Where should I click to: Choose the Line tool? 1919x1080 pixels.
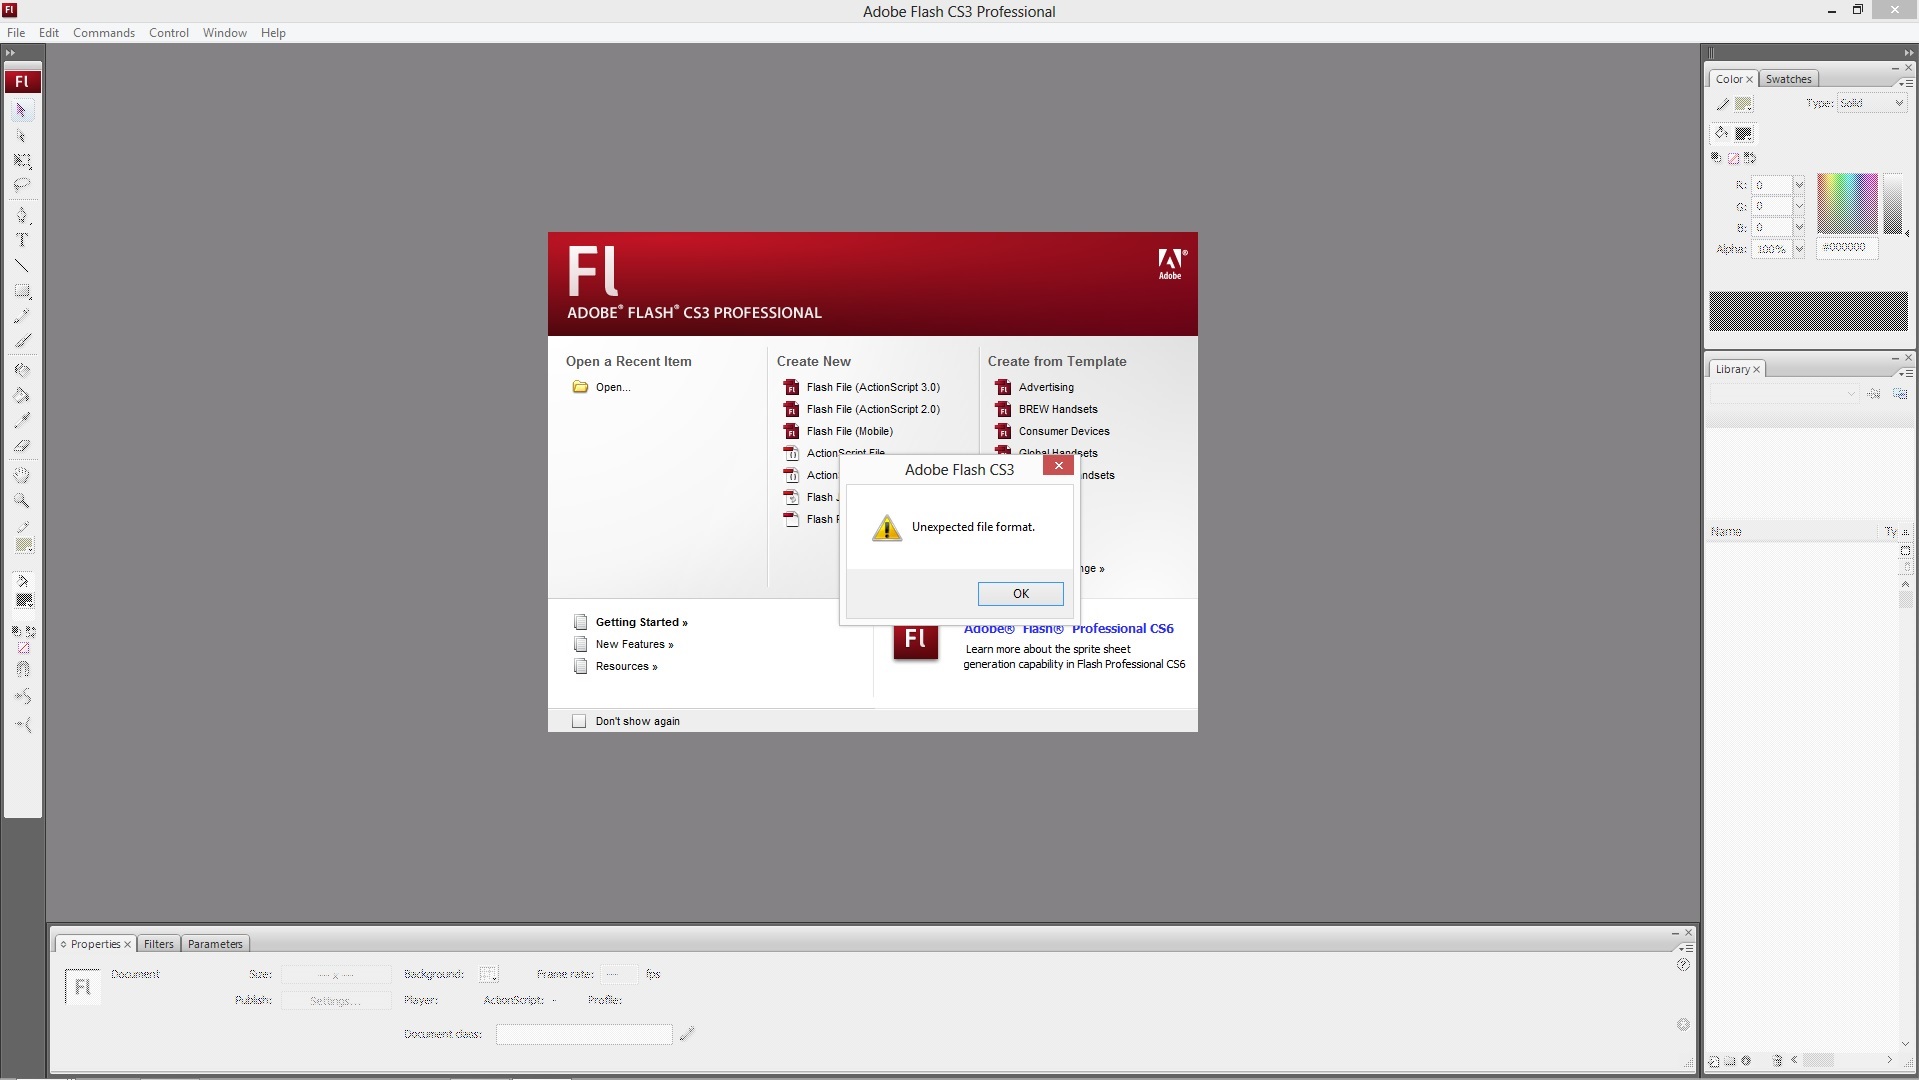pos(22,266)
